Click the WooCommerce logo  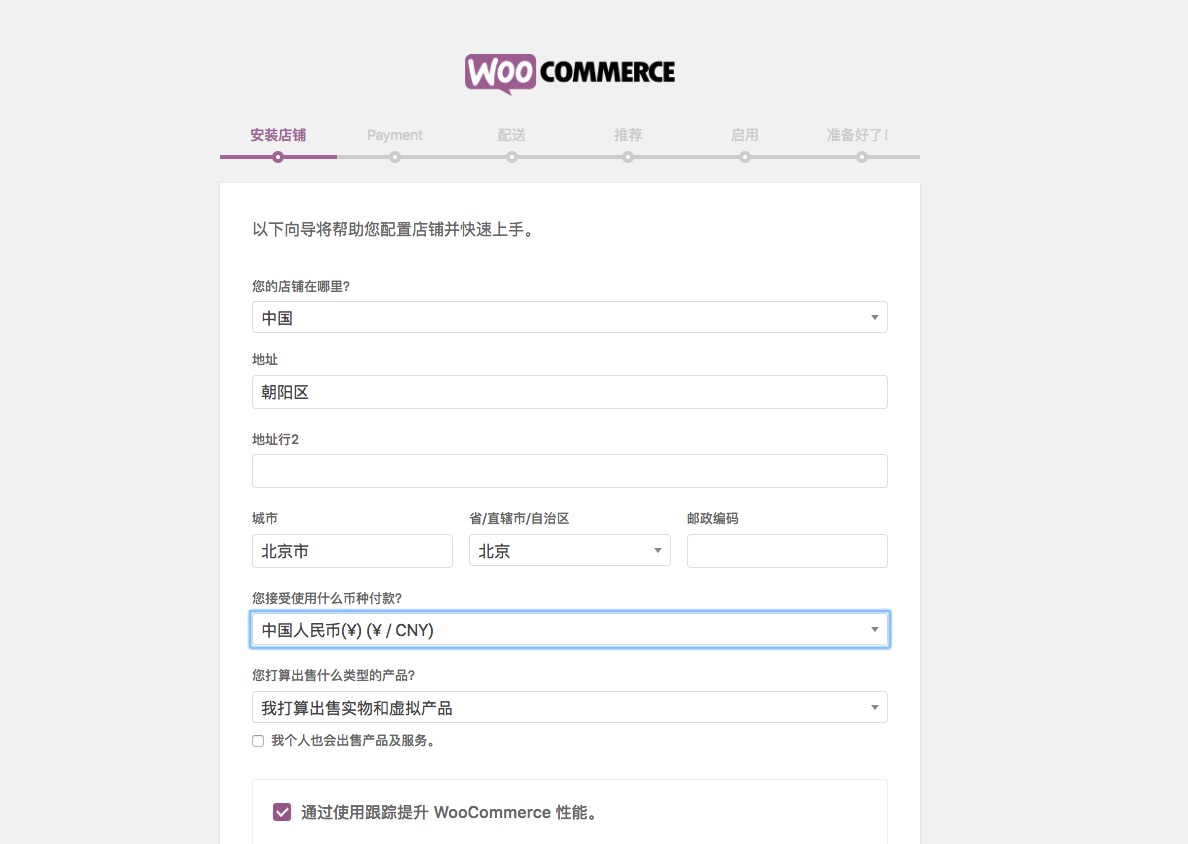[570, 73]
